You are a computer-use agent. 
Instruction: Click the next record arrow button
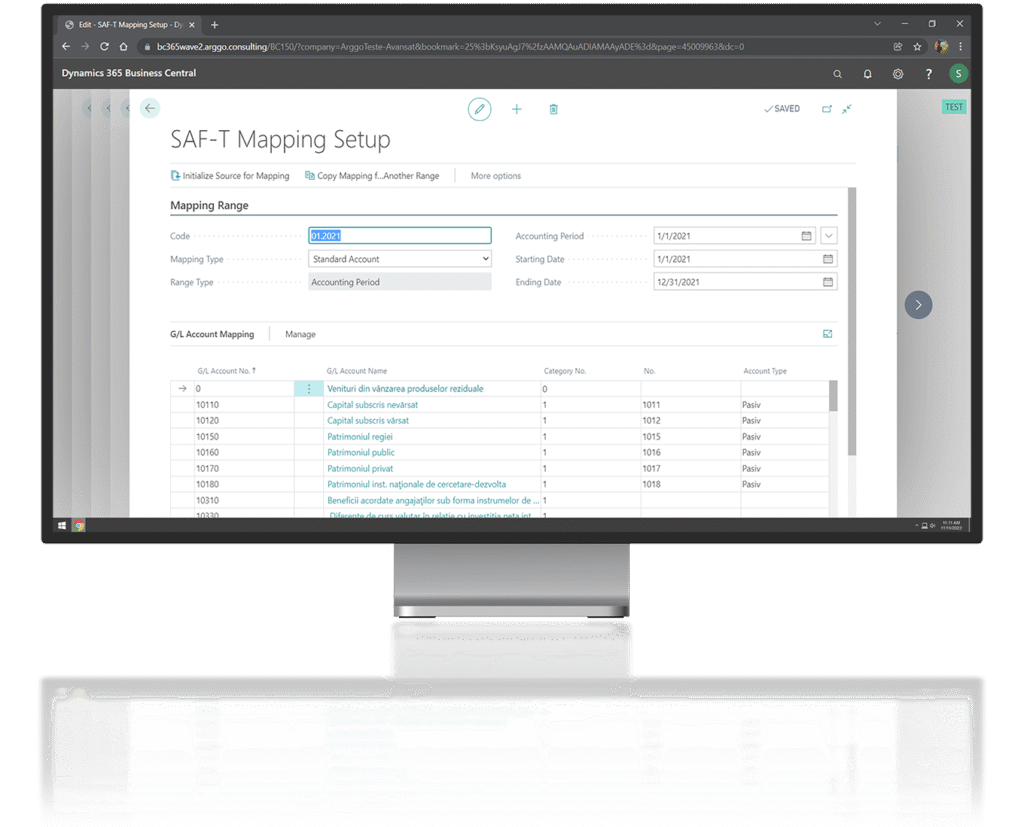[x=918, y=305]
